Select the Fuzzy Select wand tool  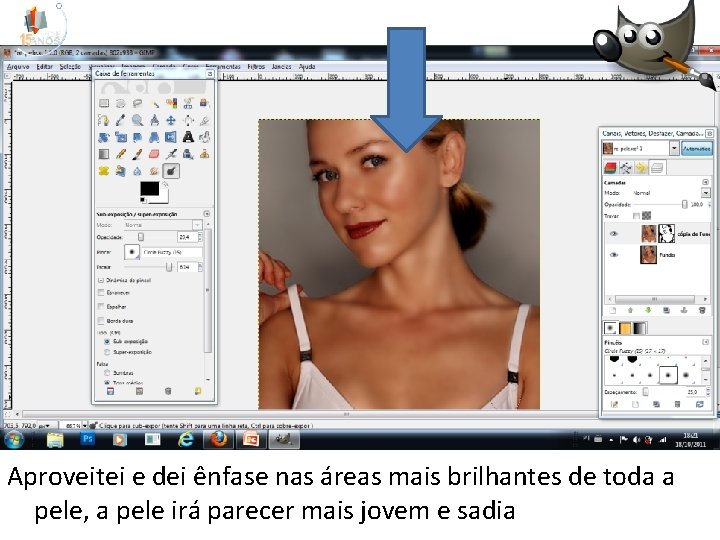tap(154, 103)
